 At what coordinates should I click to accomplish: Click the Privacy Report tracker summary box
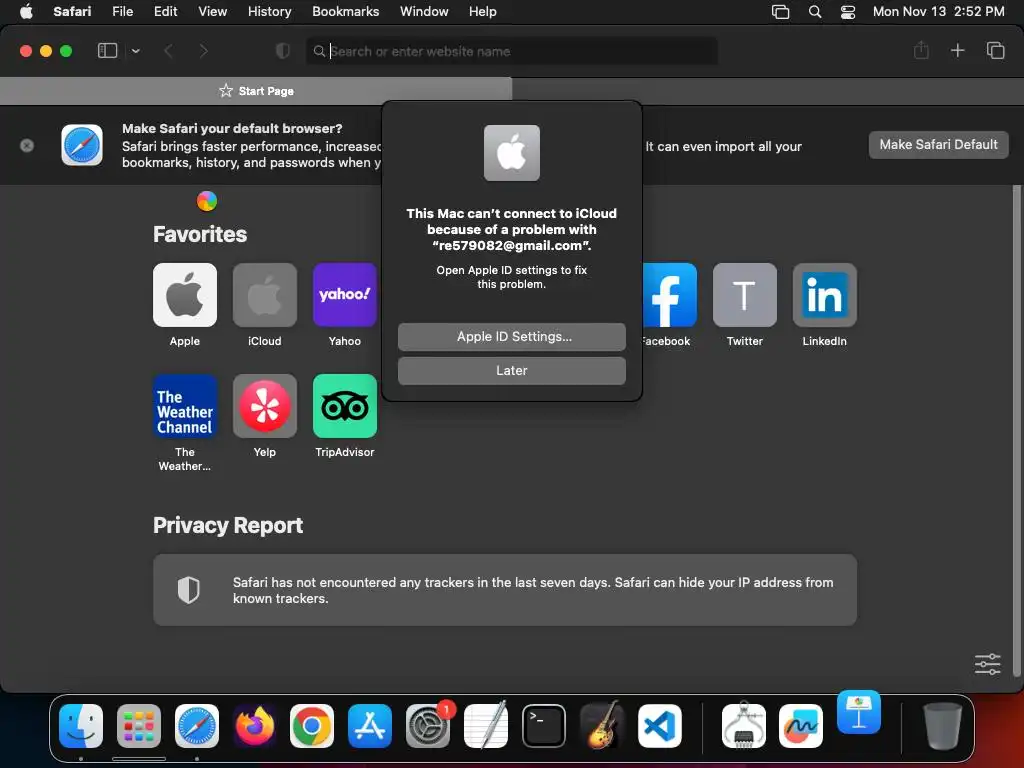[x=505, y=590]
